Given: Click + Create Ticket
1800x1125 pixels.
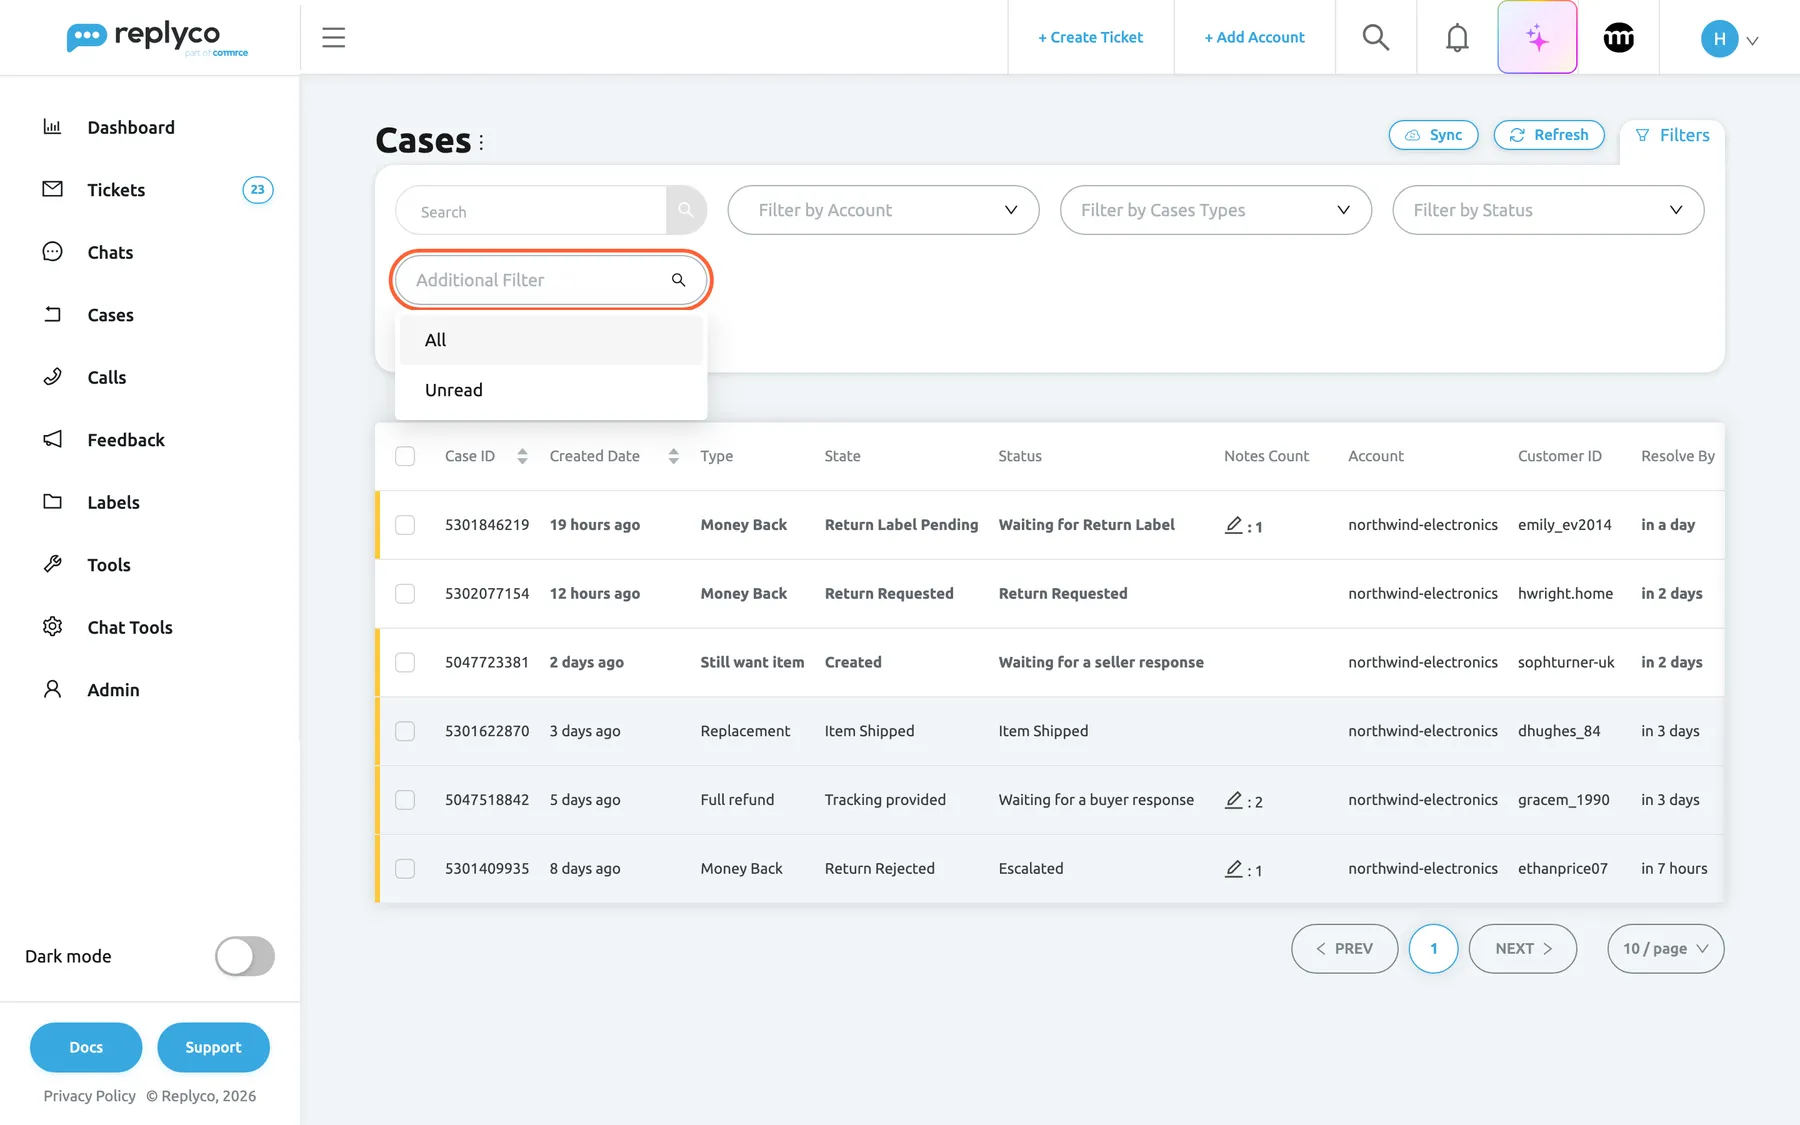Looking at the screenshot, I should (1090, 38).
